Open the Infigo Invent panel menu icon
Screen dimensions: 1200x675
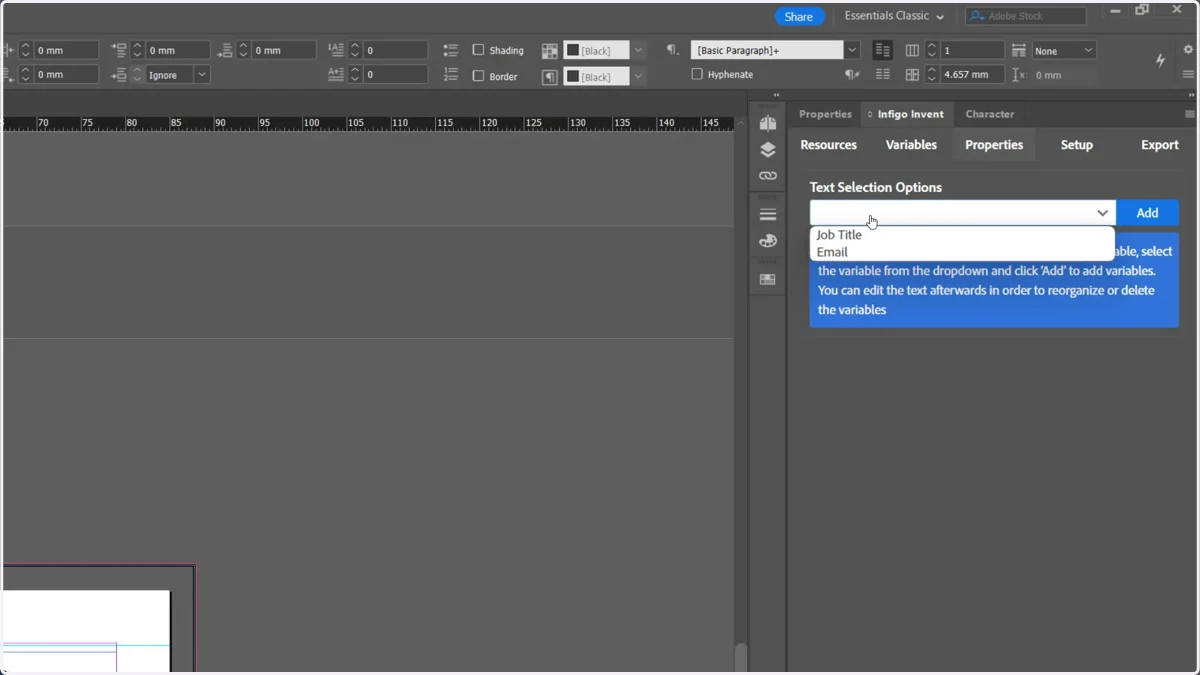[1190, 114]
